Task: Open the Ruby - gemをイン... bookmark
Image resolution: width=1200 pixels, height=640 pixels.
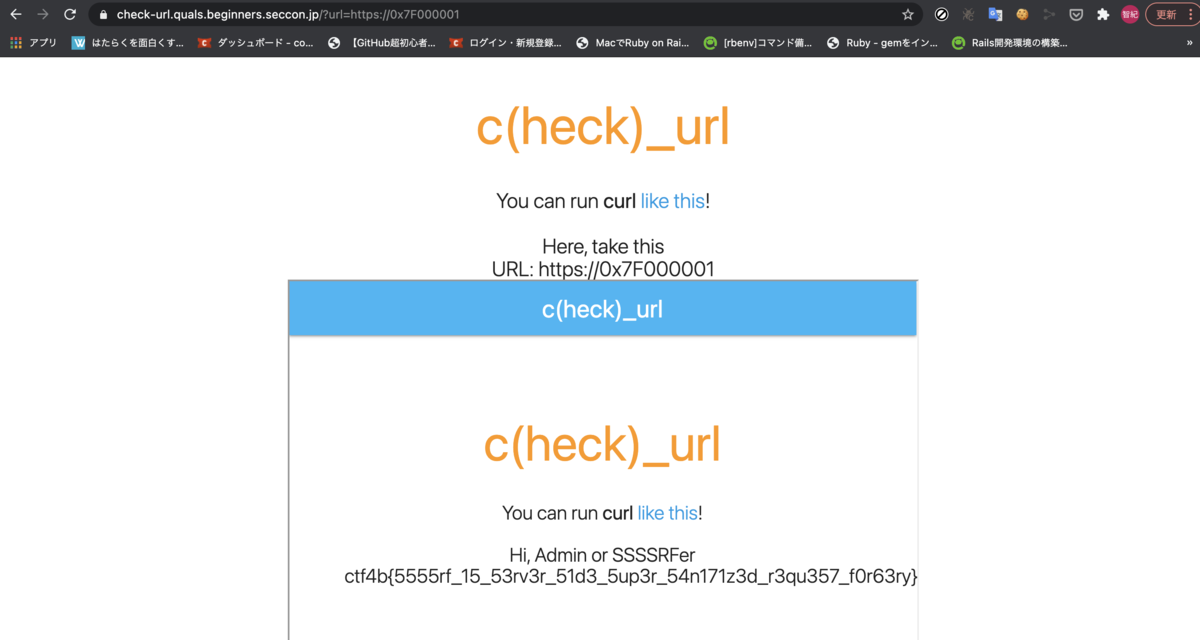Action: 882,43
